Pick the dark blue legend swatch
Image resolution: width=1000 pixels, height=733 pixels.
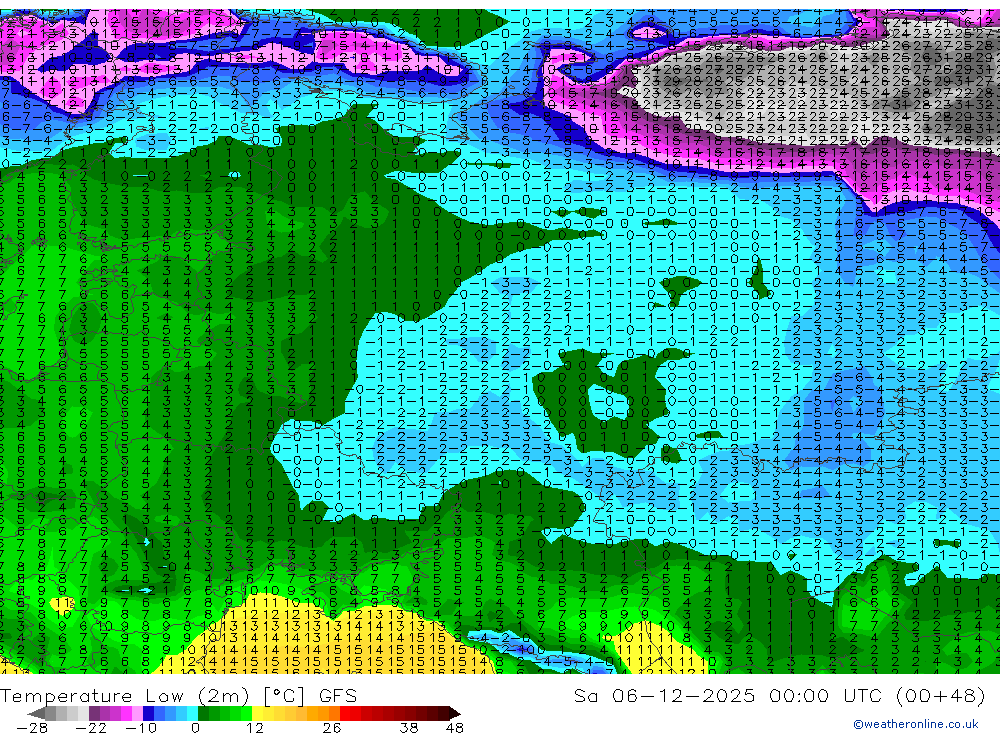(148, 713)
